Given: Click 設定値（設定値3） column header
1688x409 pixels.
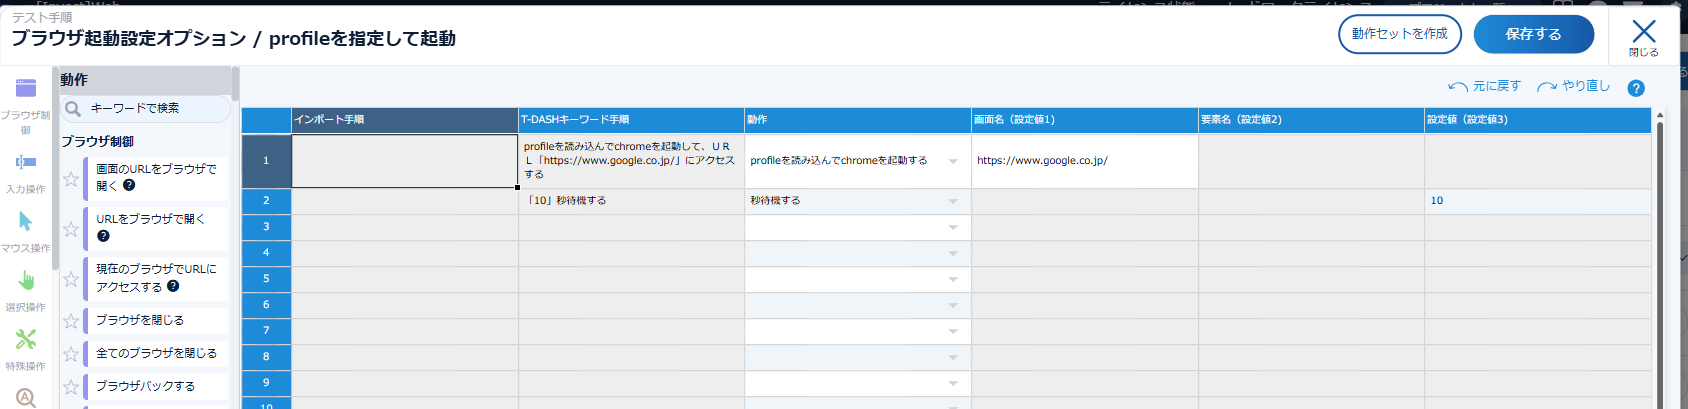Looking at the screenshot, I should pos(1538,120).
